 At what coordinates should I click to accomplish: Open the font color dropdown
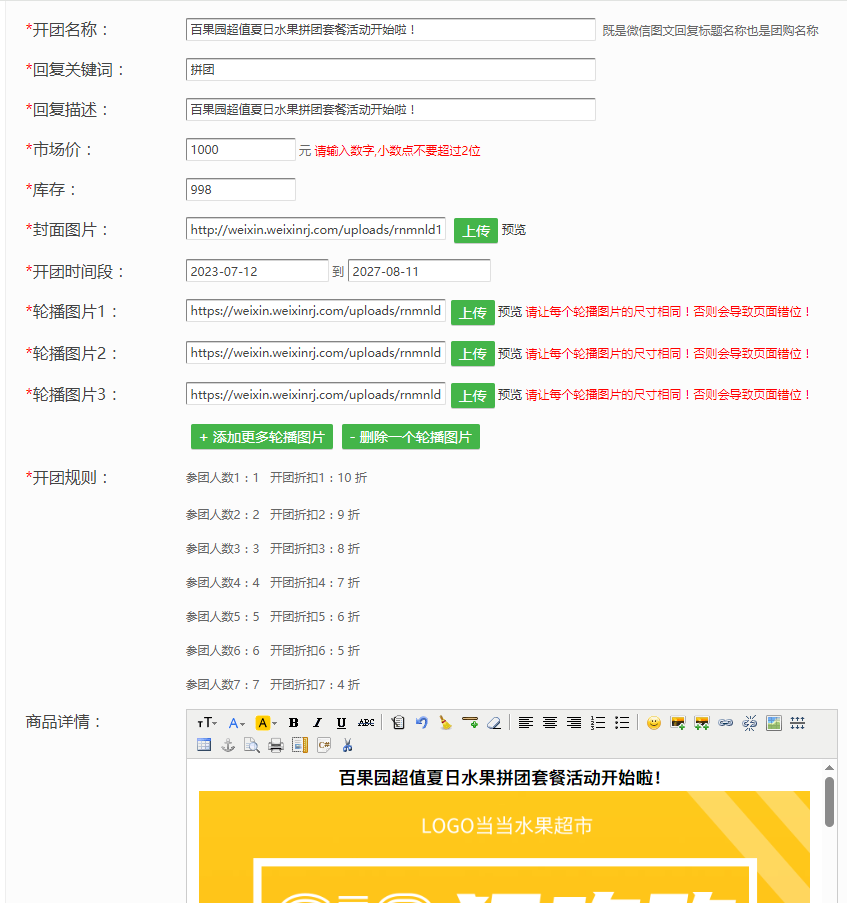(237, 723)
